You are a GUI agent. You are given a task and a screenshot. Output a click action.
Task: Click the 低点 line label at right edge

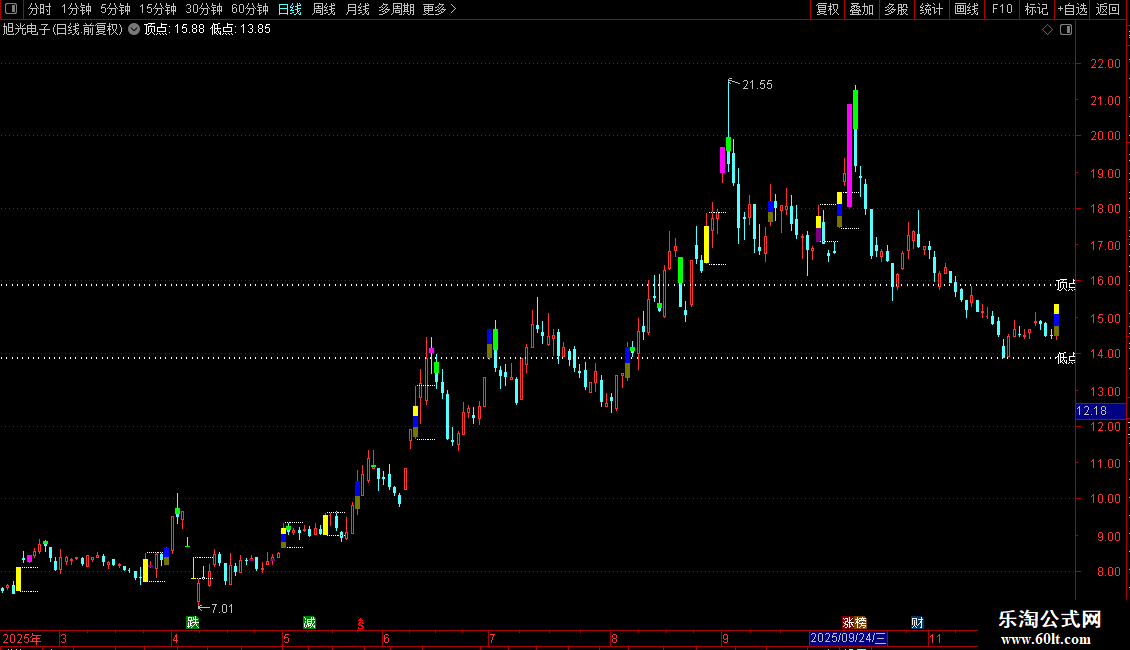point(1066,357)
